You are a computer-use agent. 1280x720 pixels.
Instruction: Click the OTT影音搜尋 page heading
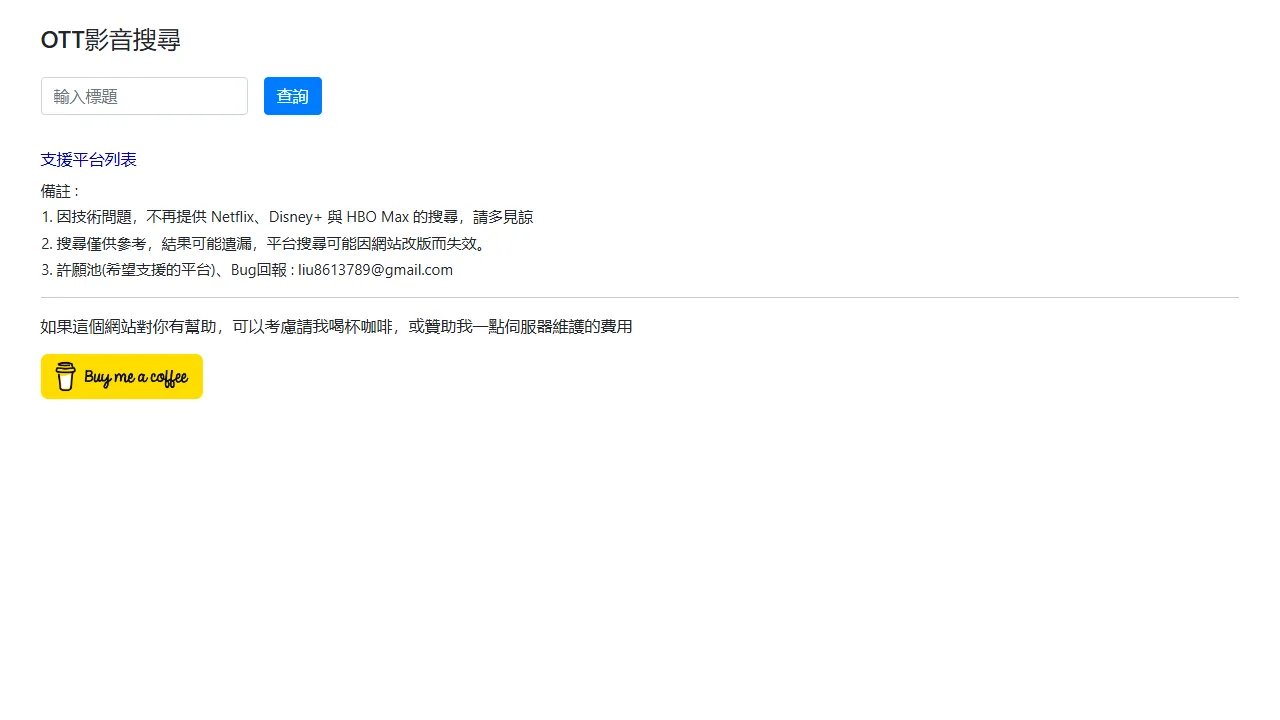pos(110,40)
